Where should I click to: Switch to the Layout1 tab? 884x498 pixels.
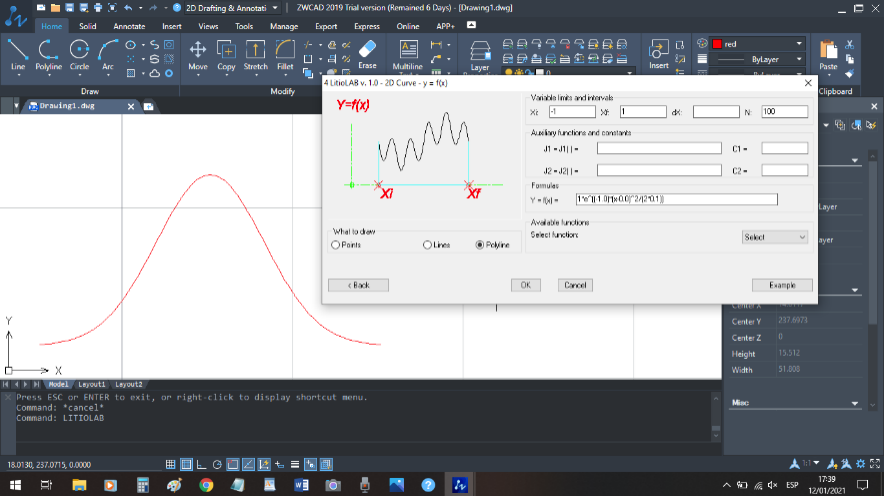pos(91,384)
